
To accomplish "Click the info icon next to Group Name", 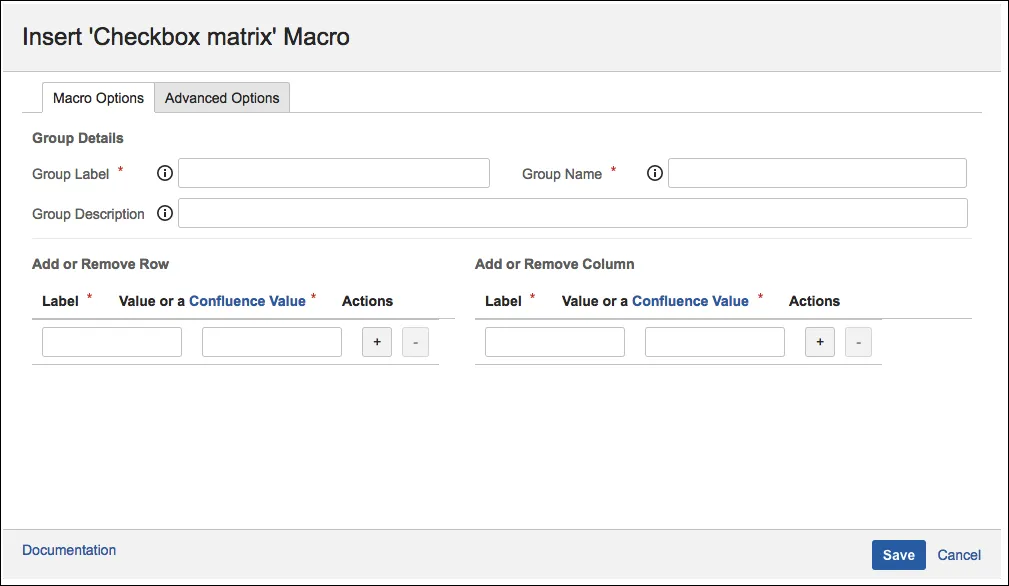I will point(654,173).
